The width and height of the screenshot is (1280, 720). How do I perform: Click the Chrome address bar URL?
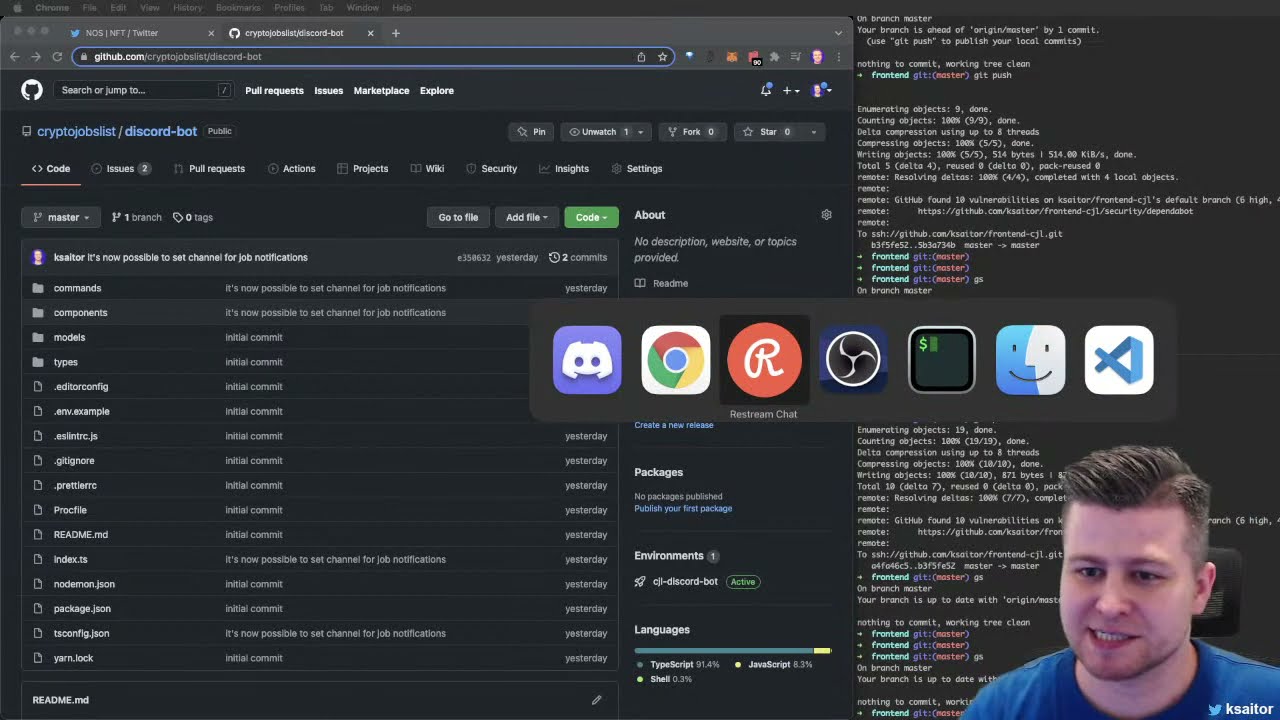tap(178, 57)
